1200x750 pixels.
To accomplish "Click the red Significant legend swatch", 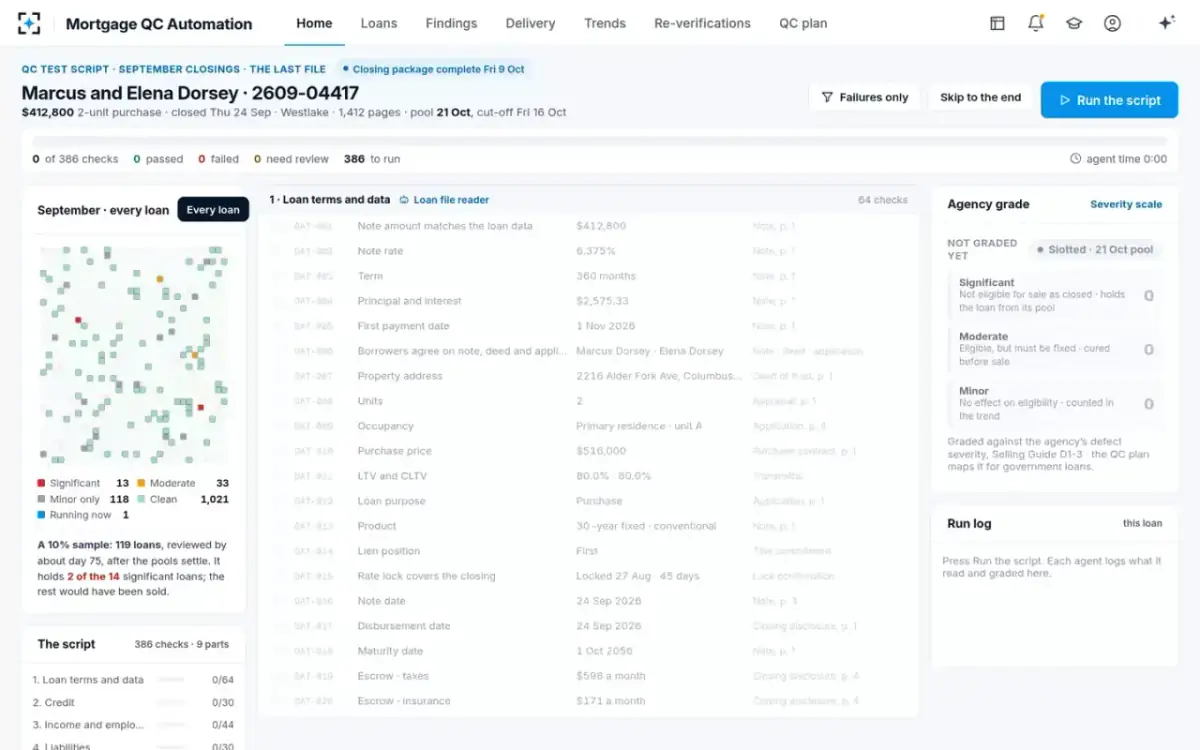I will pos(41,483).
